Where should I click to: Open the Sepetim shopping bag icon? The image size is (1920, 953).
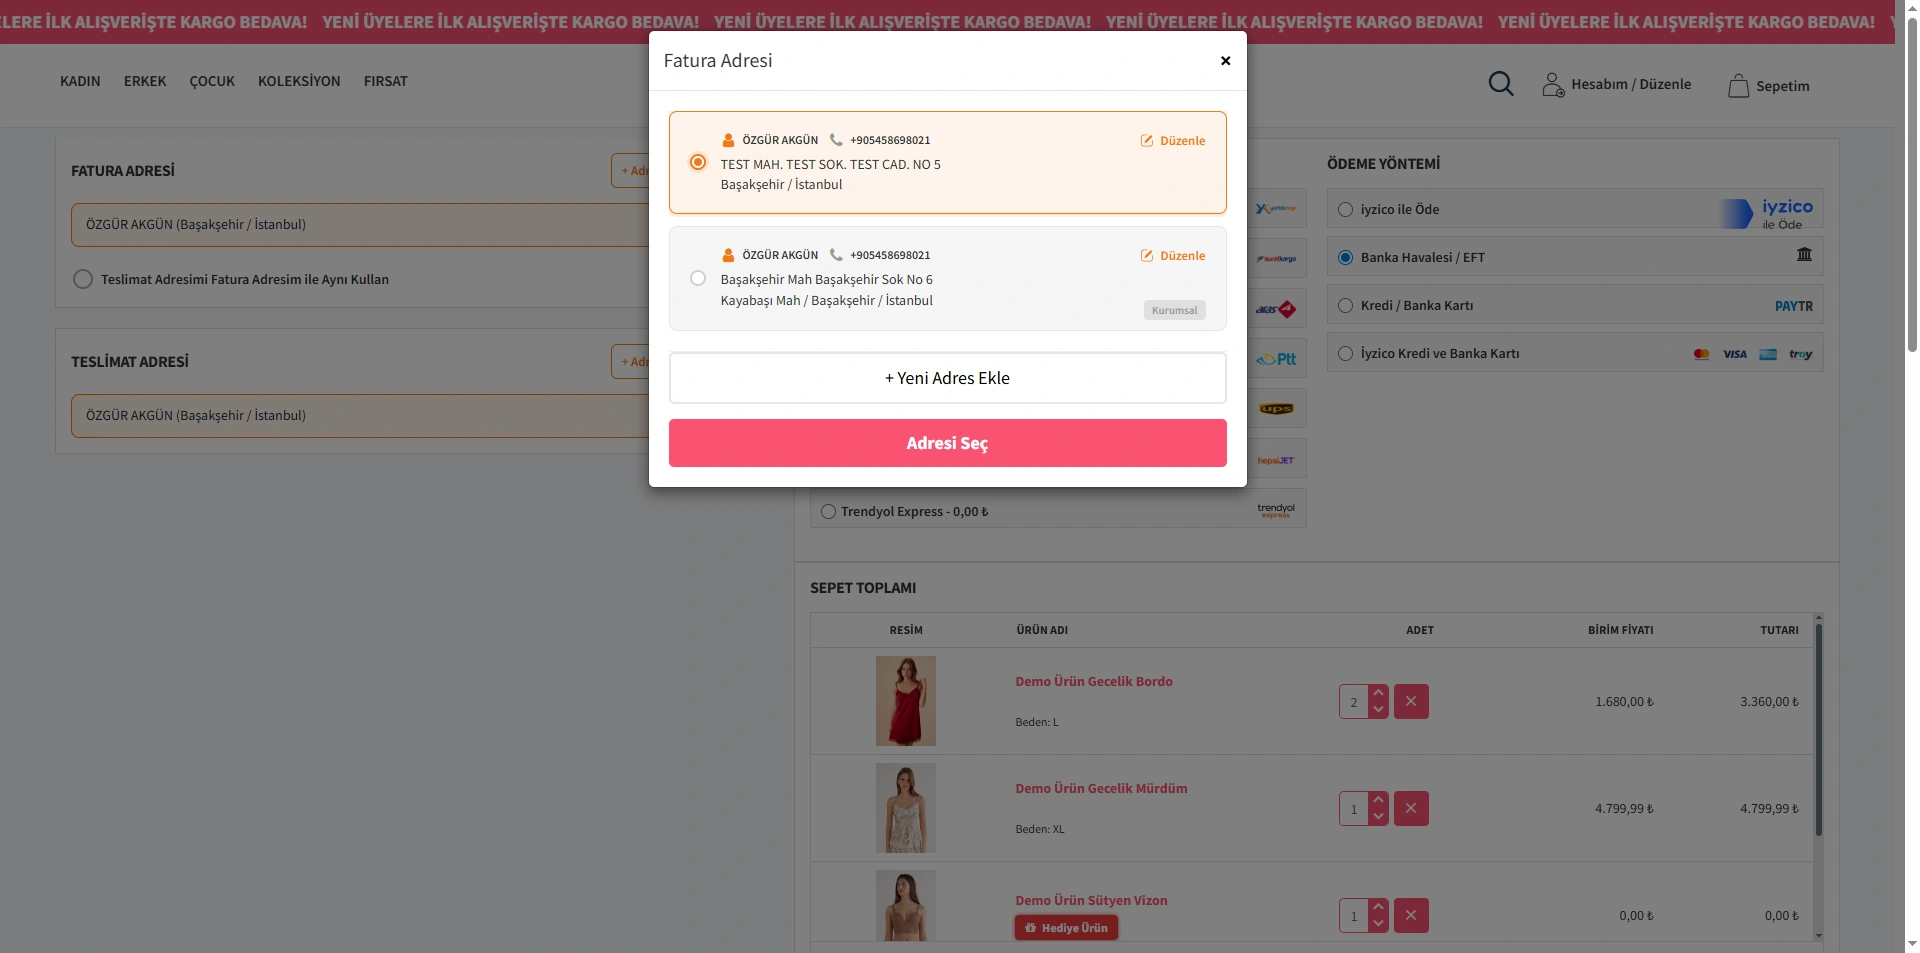[x=1738, y=86]
